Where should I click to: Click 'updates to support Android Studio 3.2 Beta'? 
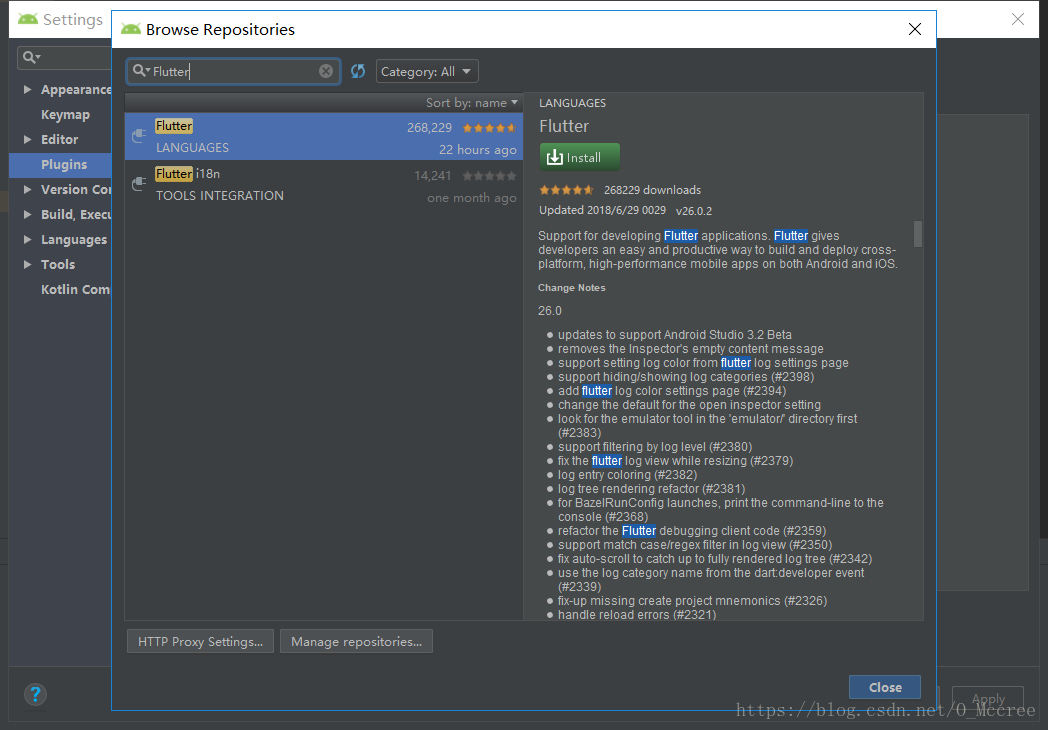tap(674, 335)
